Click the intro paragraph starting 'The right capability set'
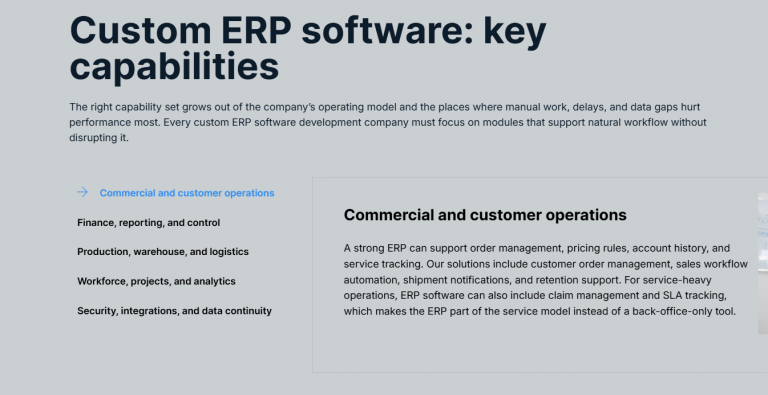The width and height of the screenshot is (768, 395). tap(387, 122)
